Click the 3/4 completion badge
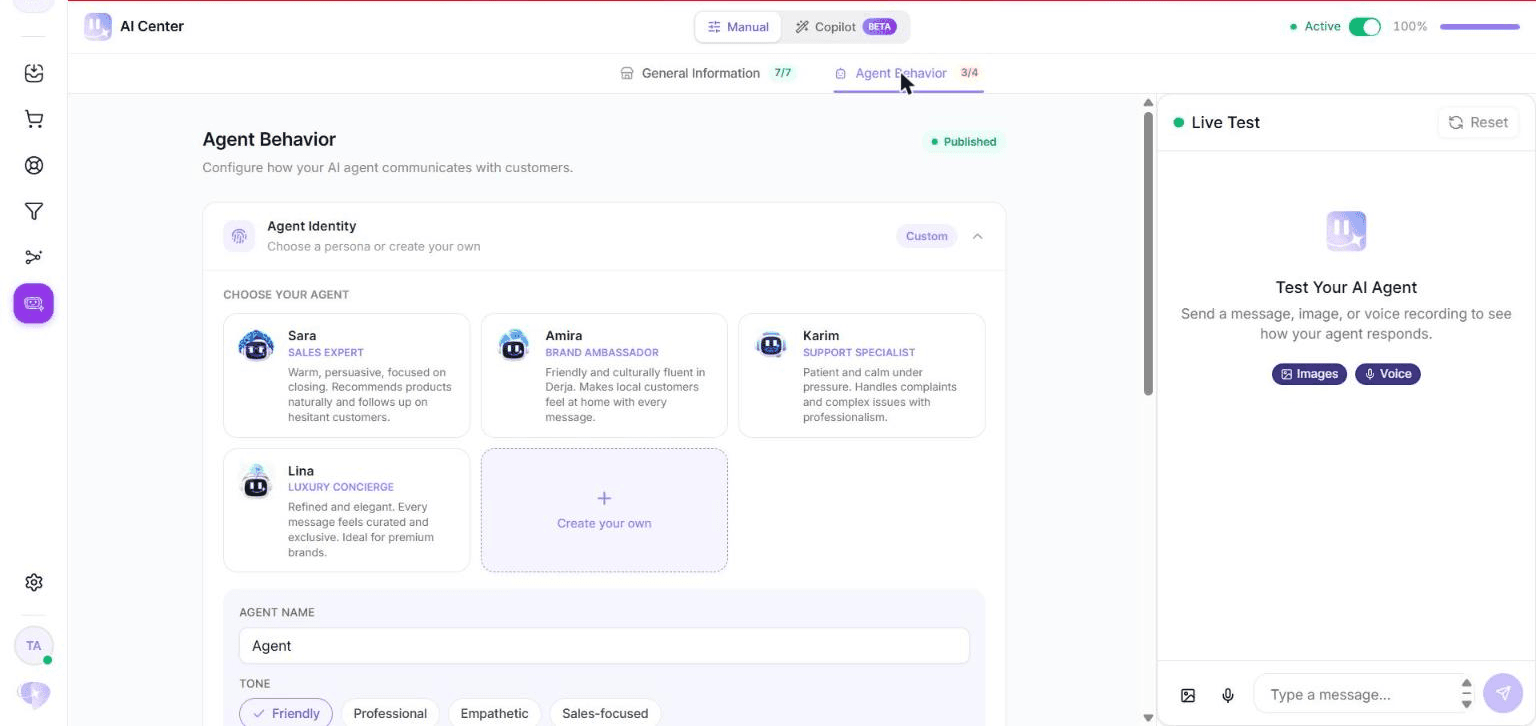 969,73
